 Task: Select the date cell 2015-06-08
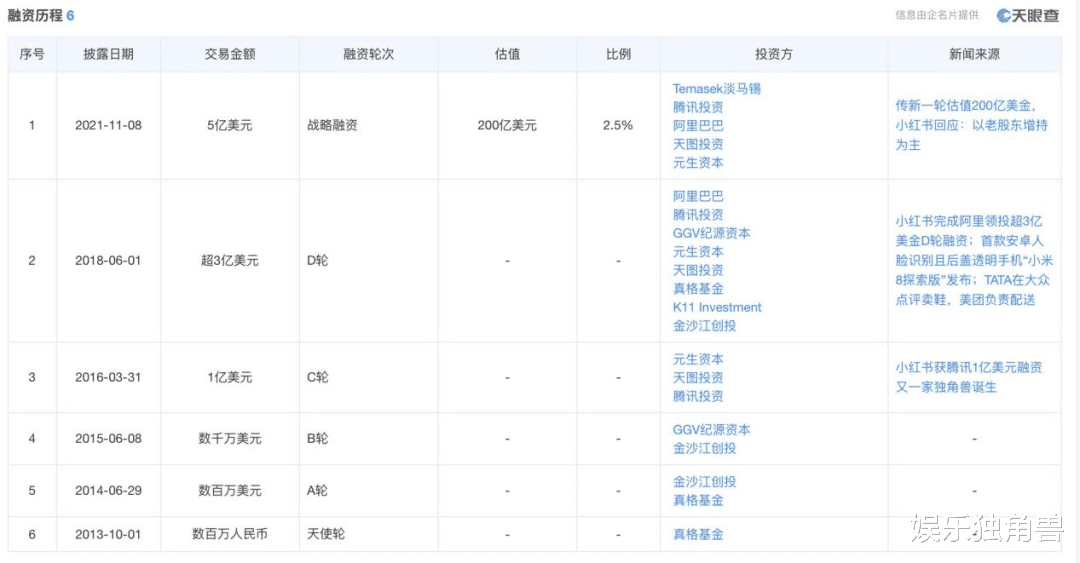point(108,439)
